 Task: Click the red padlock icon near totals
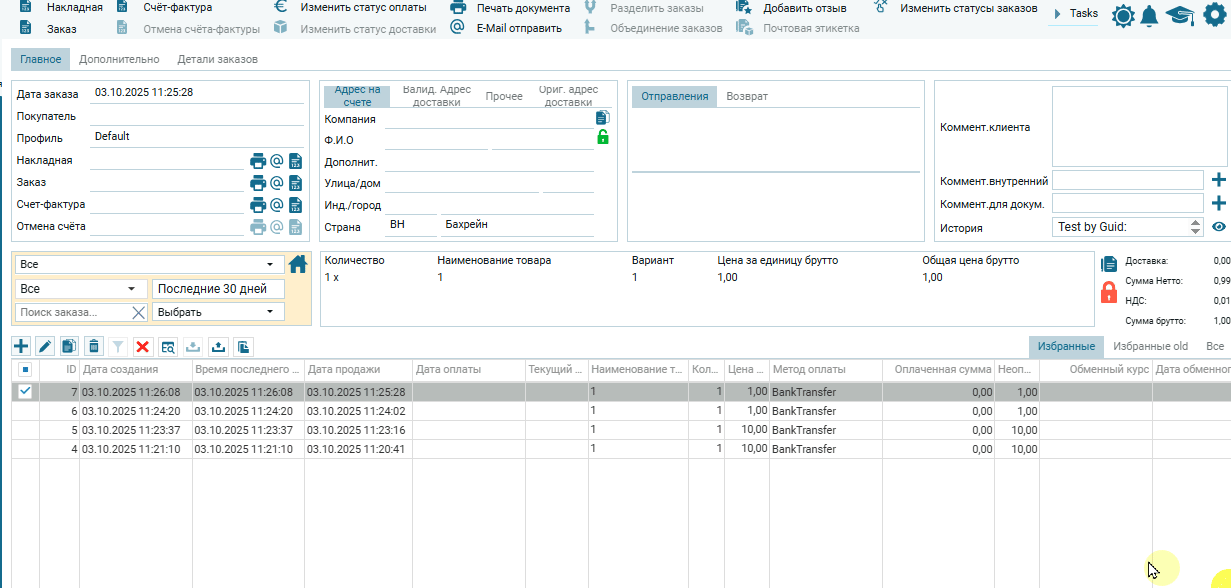[x=1108, y=292]
